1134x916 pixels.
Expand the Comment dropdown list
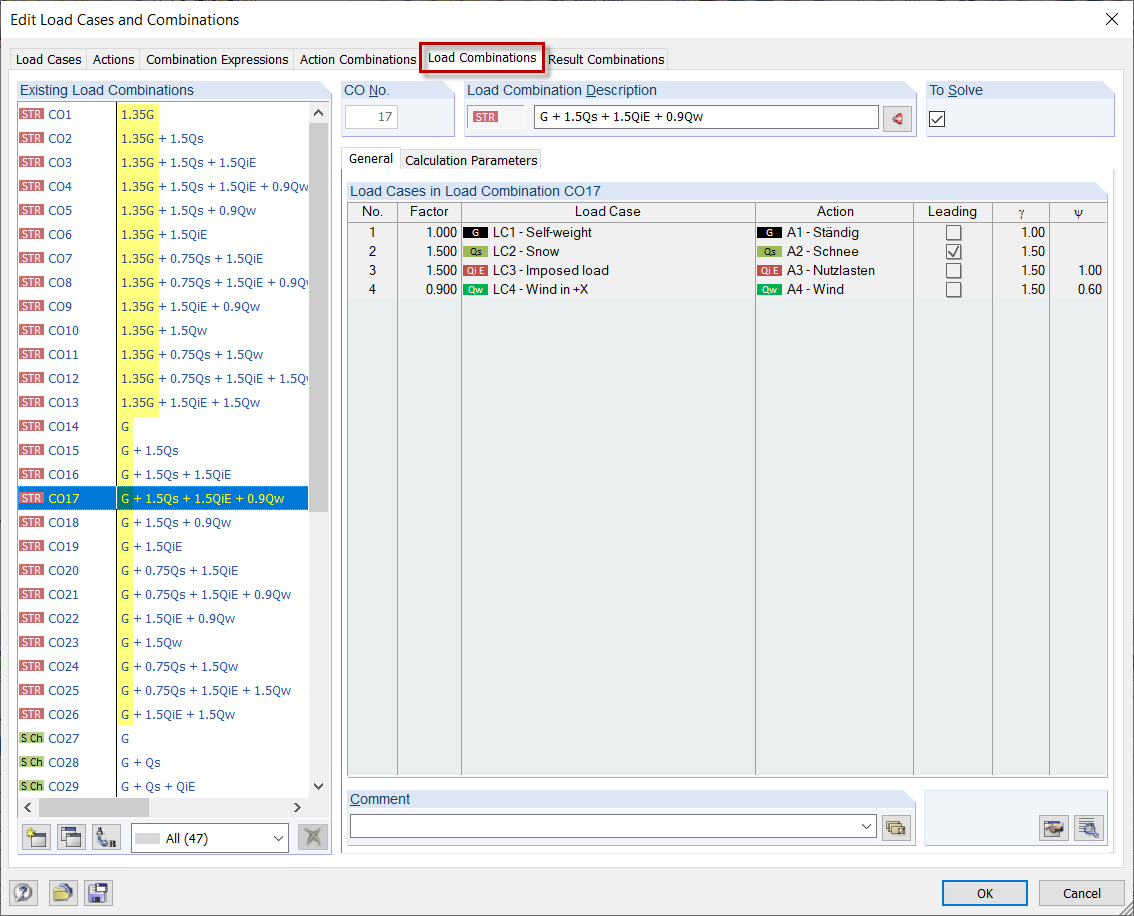866,826
